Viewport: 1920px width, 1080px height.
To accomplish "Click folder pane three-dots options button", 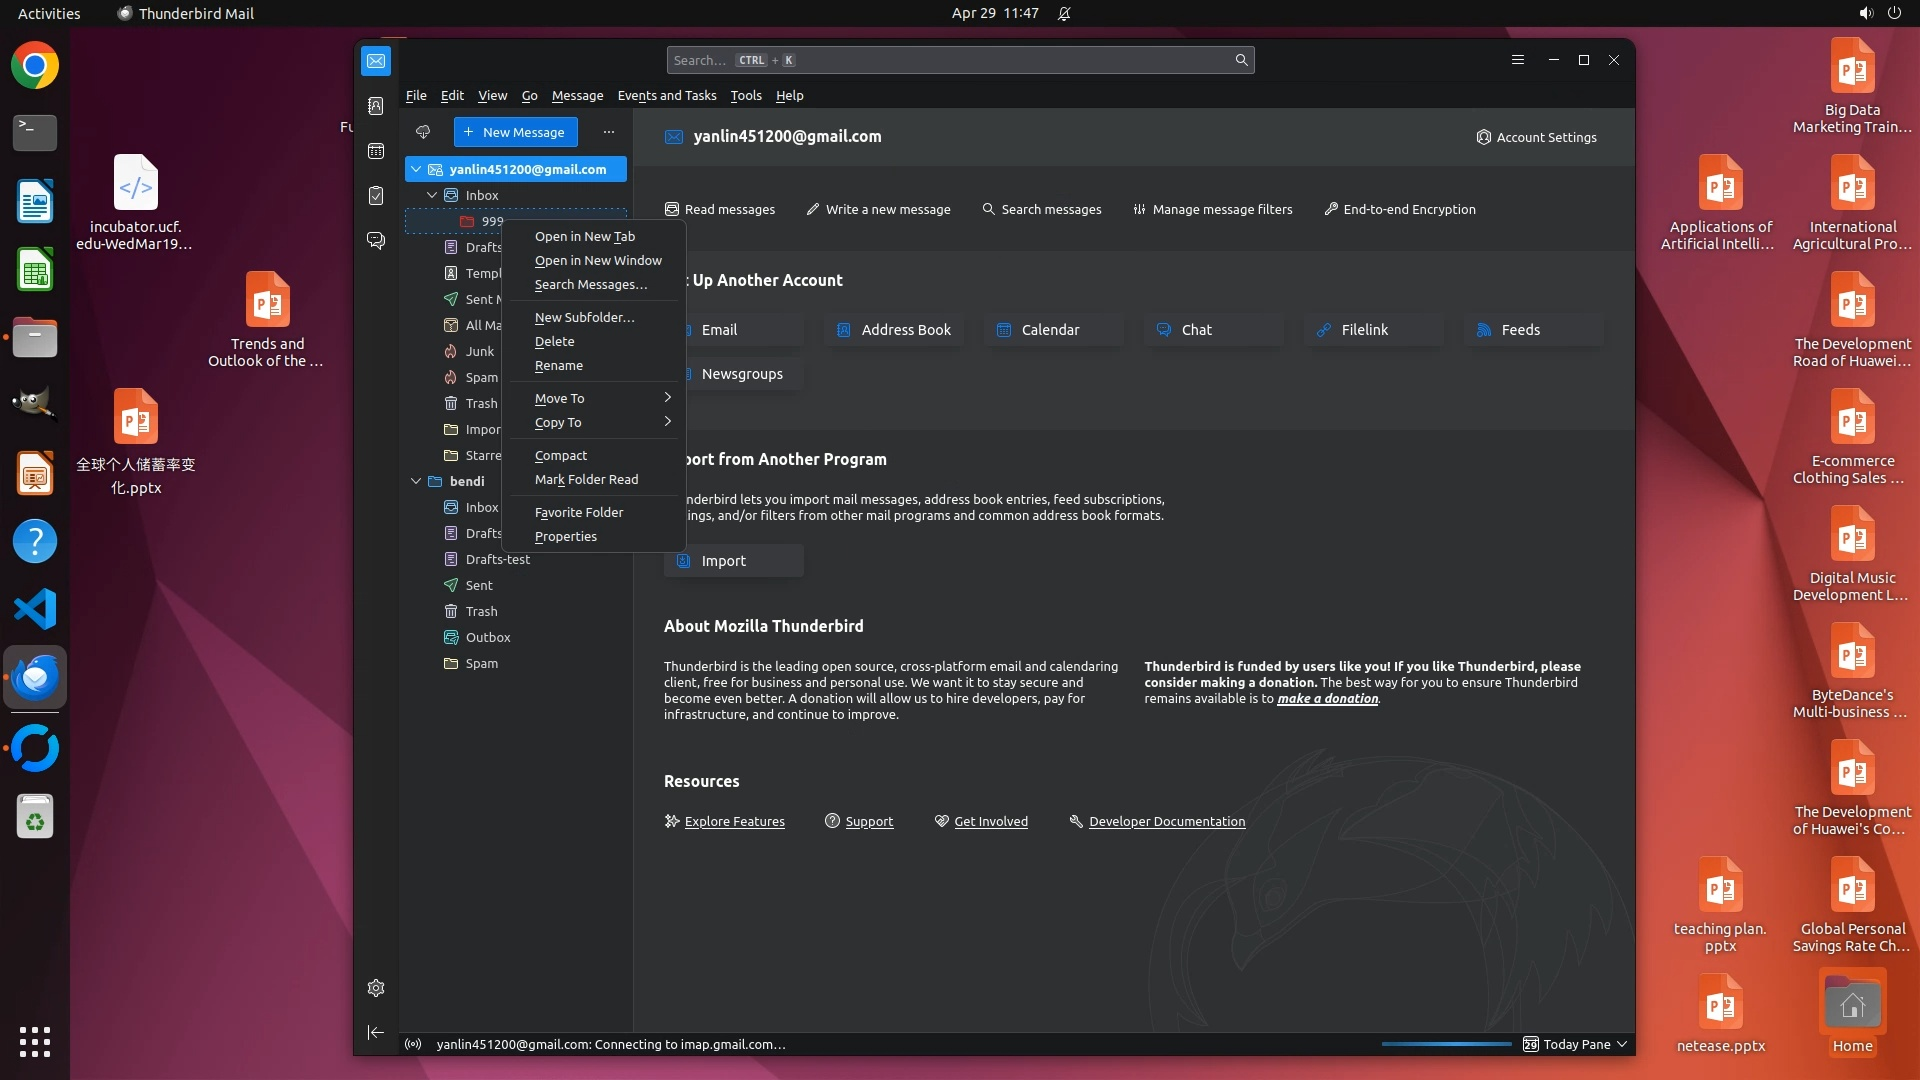I will pyautogui.click(x=608, y=132).
